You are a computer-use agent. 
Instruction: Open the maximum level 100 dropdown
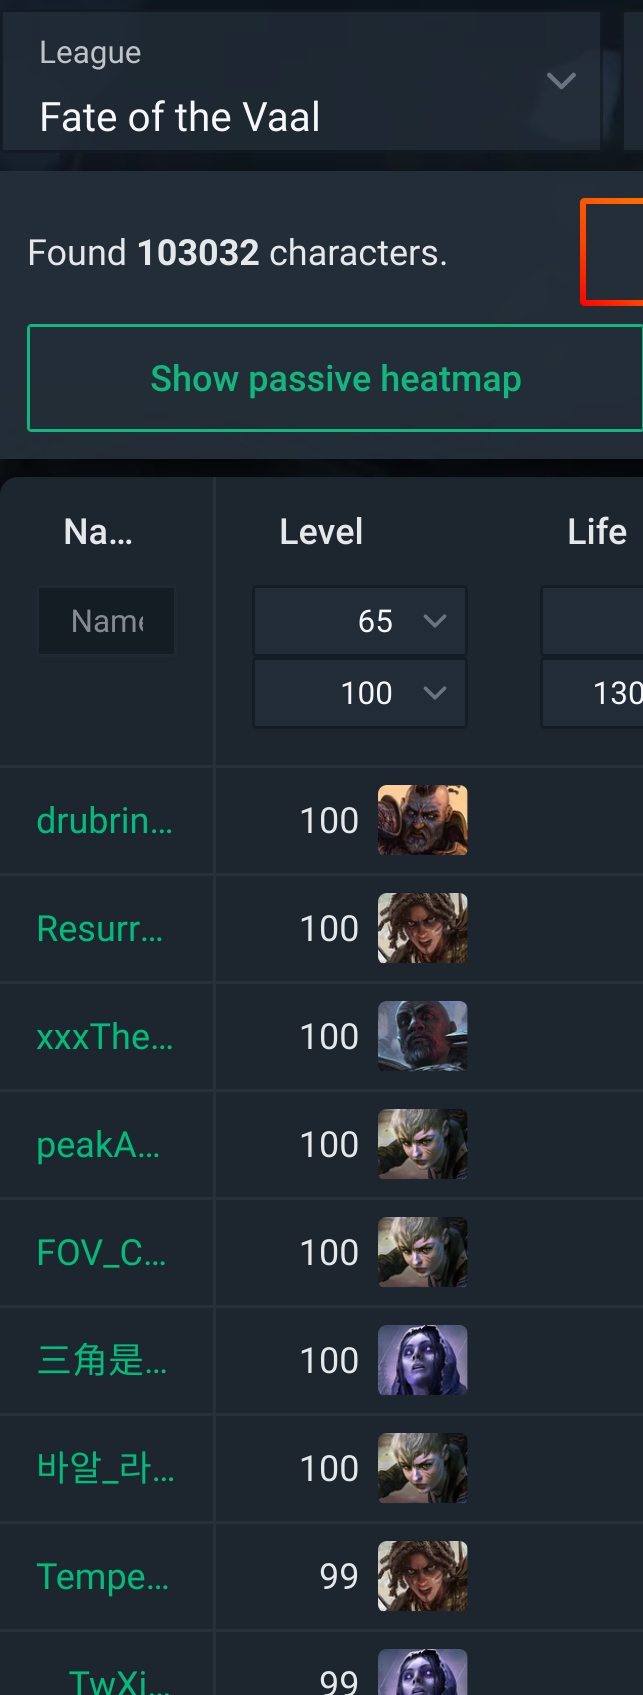pyautogui.click(x=360, y=693)
